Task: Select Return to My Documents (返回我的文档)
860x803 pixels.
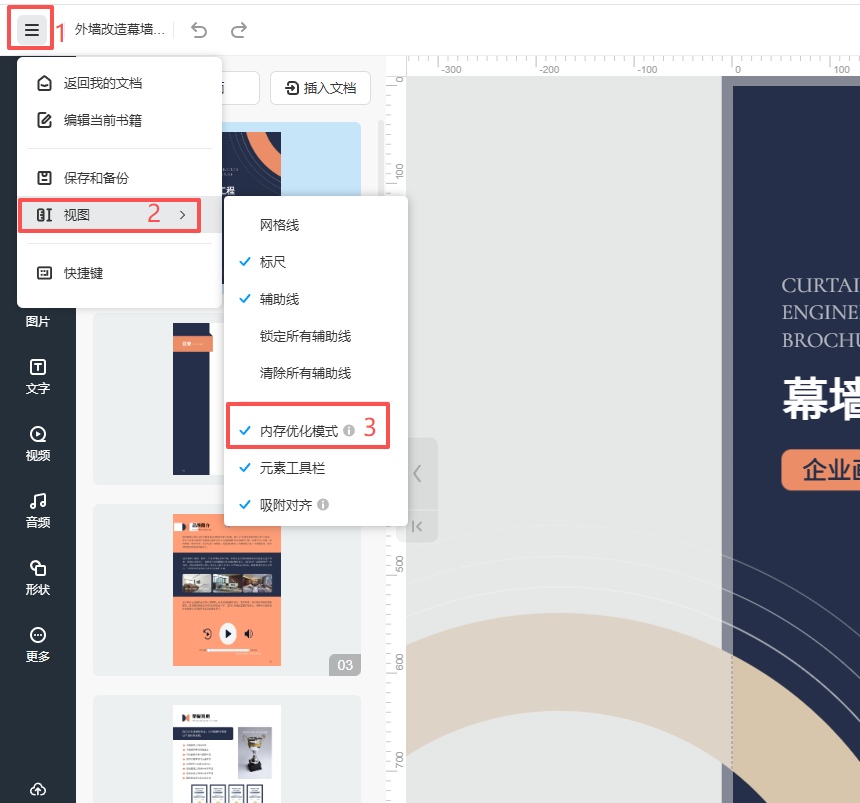Action: (102, 84)
